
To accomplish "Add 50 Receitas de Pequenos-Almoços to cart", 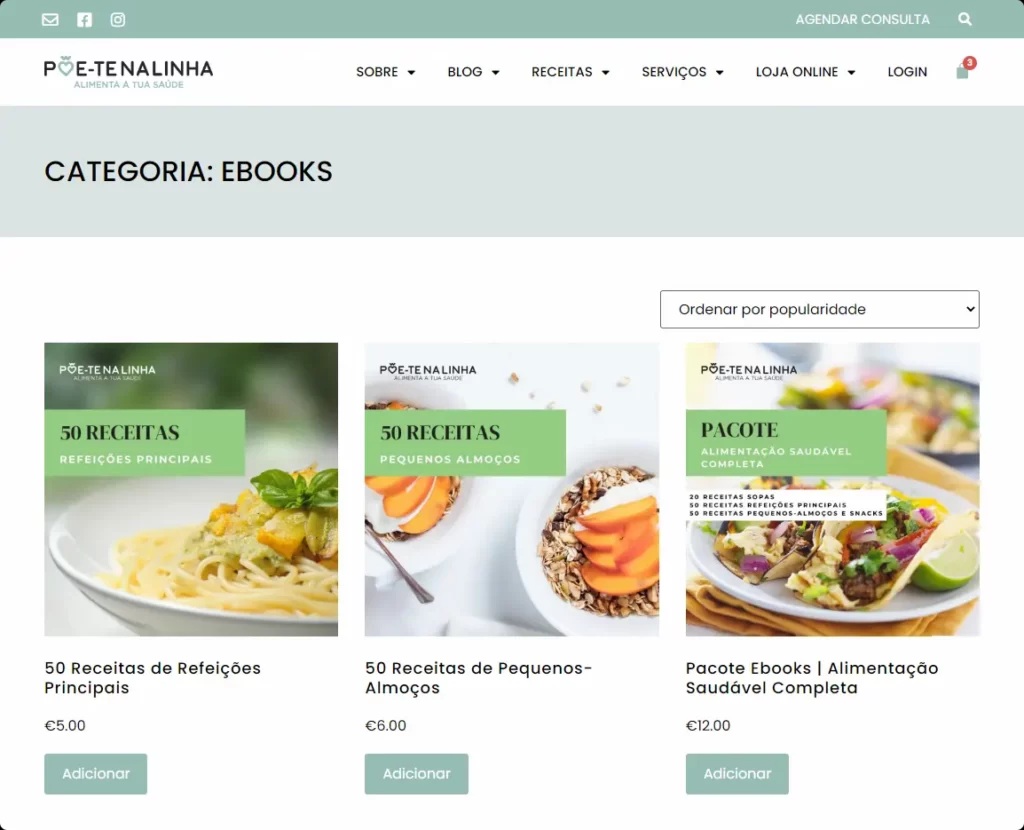I will 416,774.
